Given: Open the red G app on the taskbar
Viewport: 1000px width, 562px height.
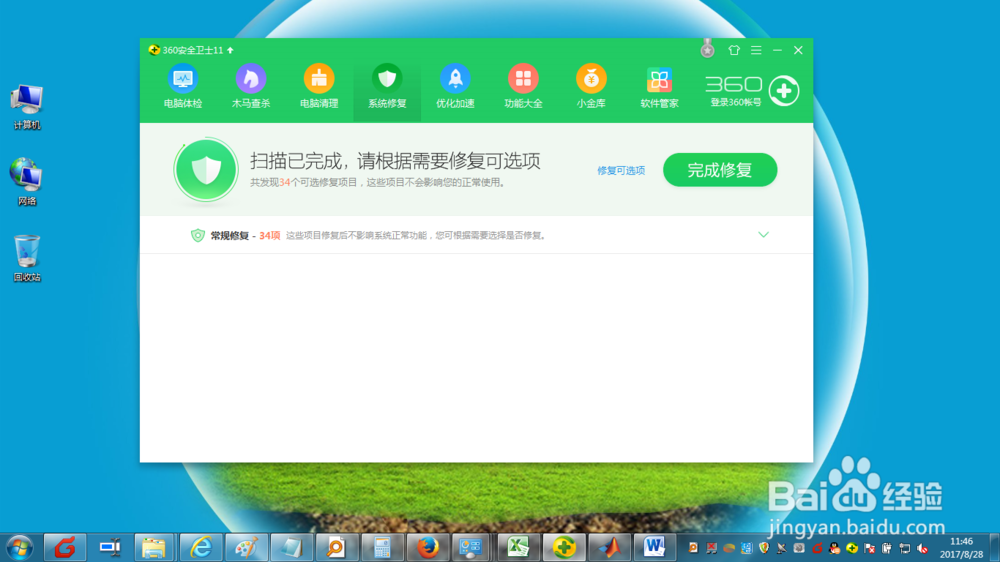Looking at the screenshot, I should 64,547.
